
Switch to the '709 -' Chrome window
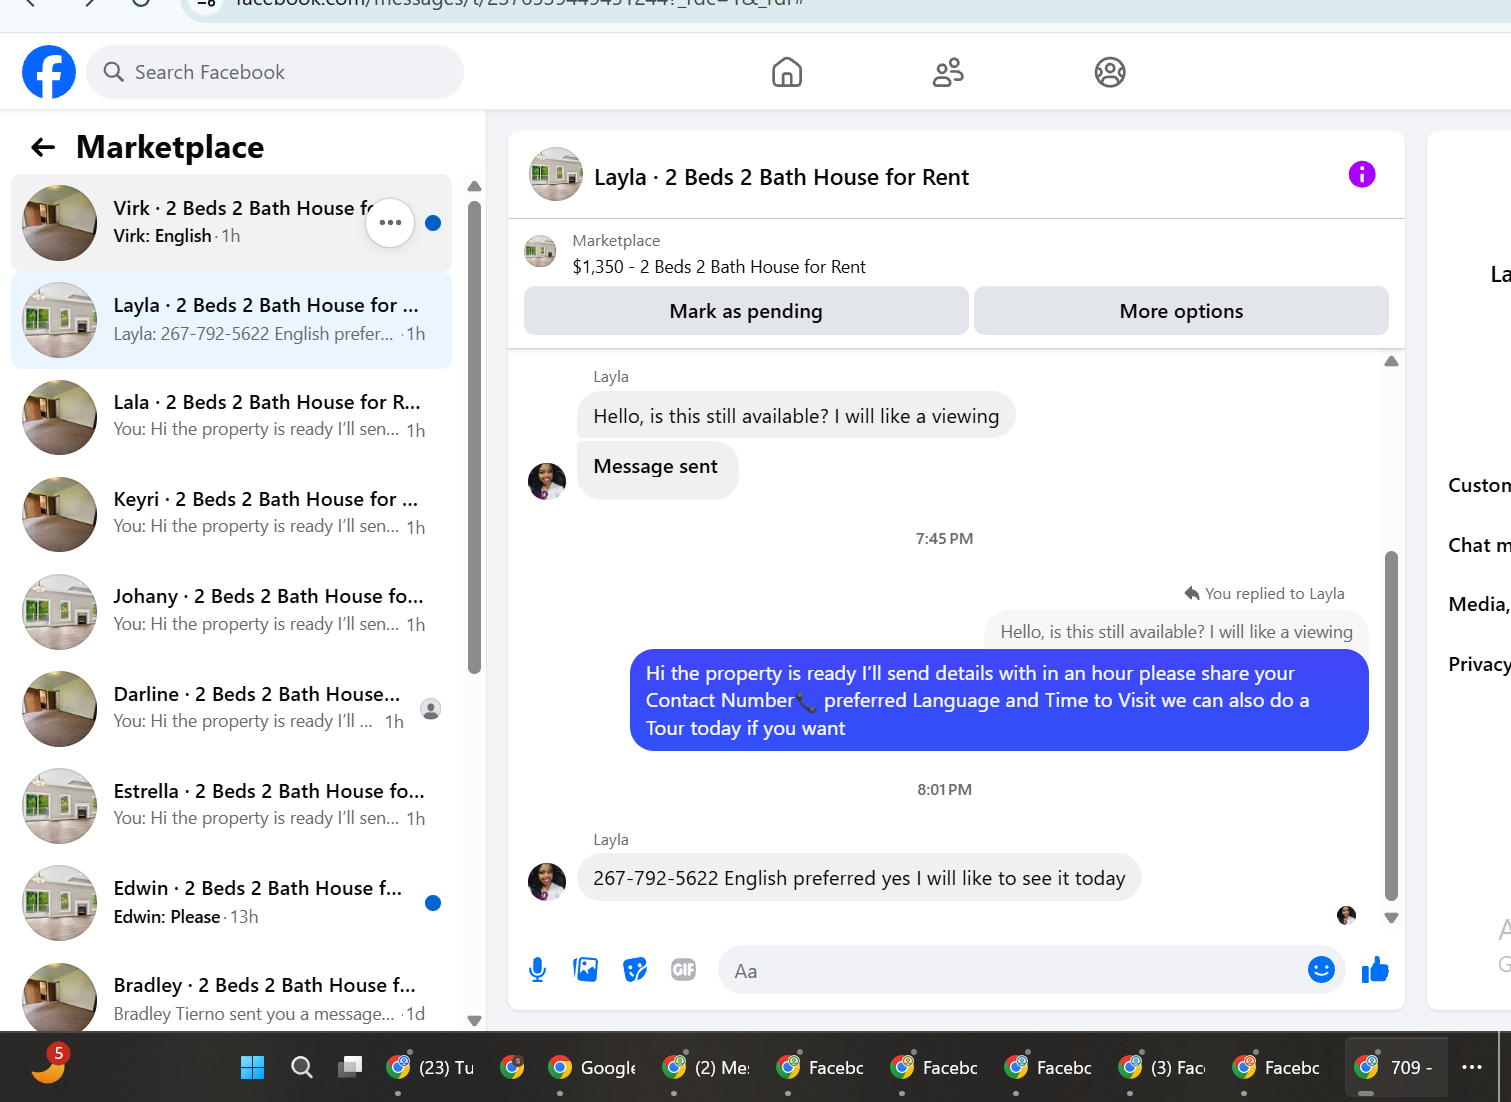click(1396, 1067)
